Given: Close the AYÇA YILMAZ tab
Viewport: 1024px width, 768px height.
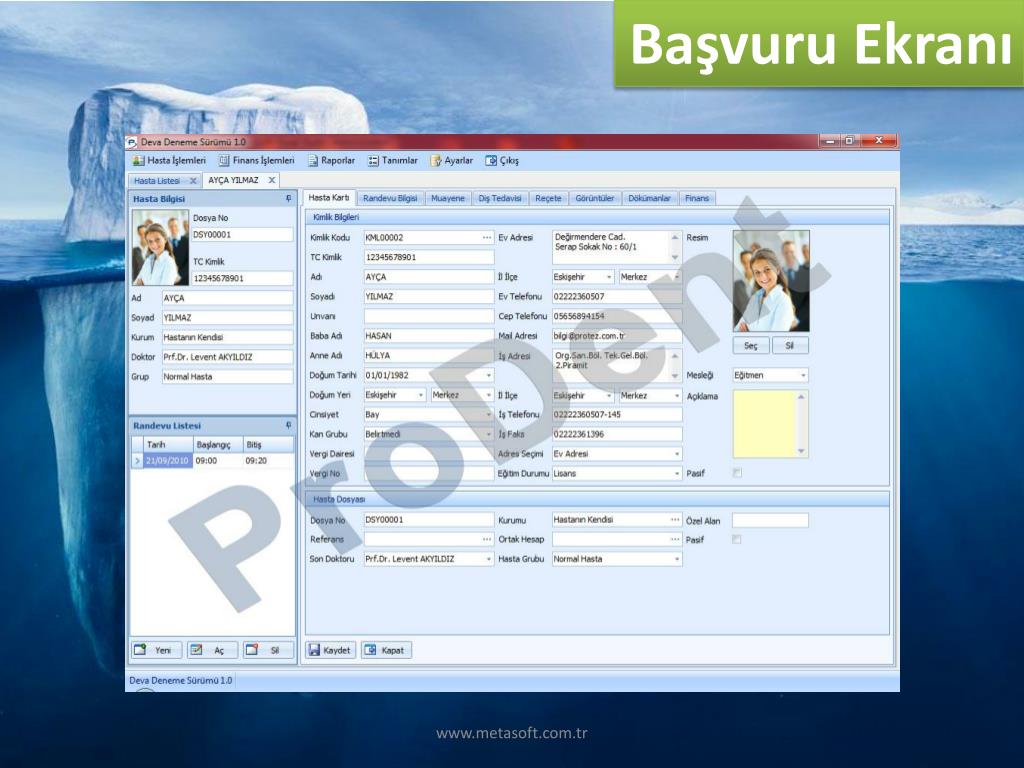Looking at the screenshot, I should click(x=272, y=180).
